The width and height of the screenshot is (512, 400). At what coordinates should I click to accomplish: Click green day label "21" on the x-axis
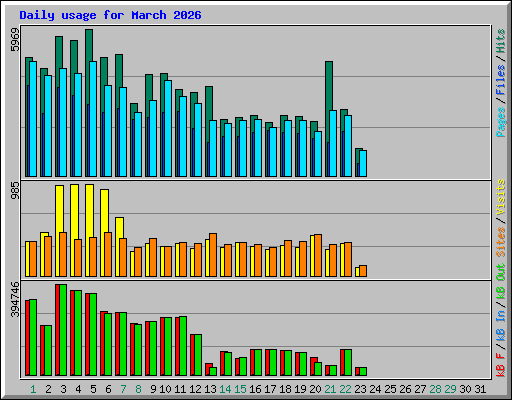click(330, 389)
